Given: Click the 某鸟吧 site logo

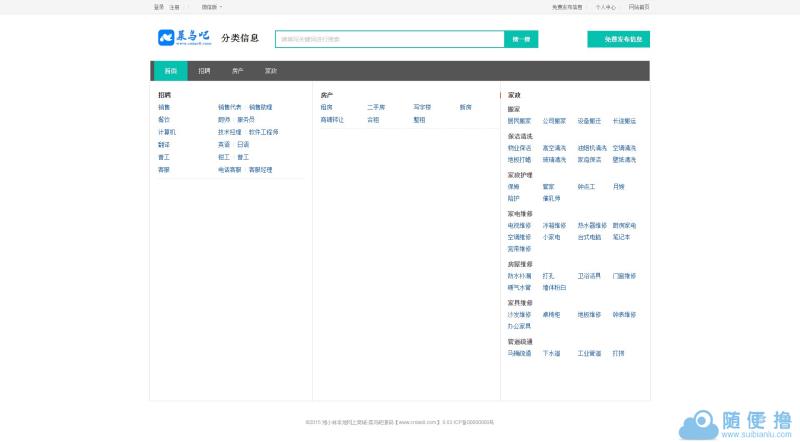Looking at the screenshot, I should [184, 38].
